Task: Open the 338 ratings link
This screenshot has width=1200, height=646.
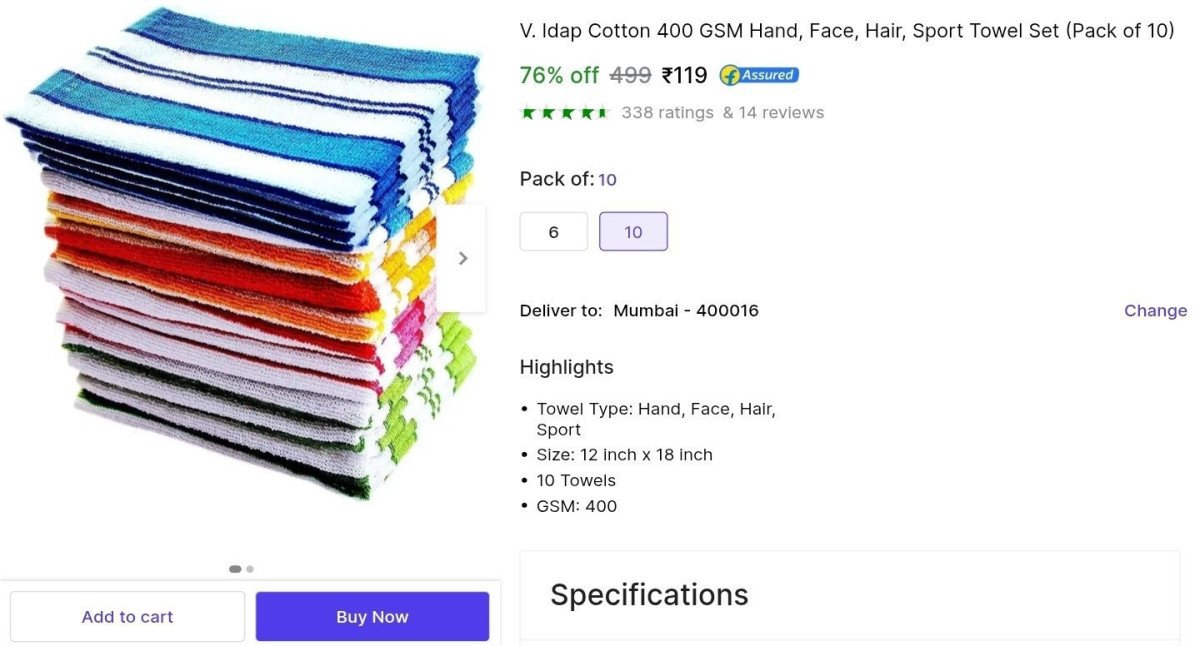Action: 667,112
